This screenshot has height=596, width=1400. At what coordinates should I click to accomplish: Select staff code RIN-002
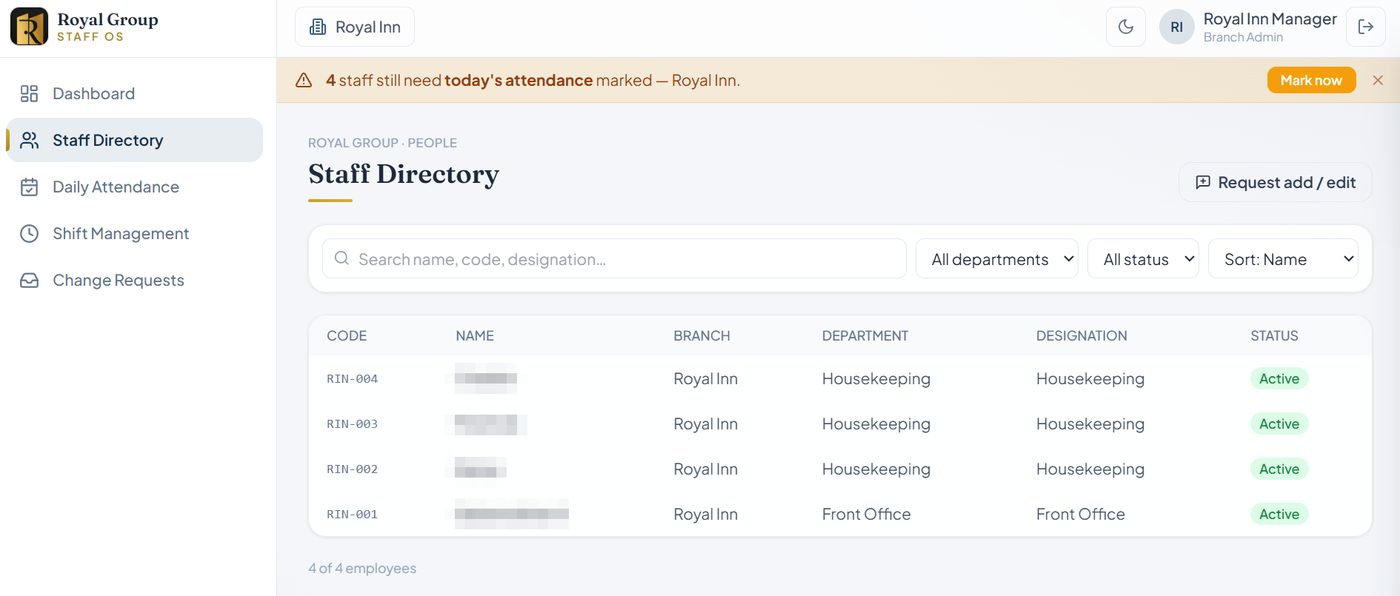(352, 469)
